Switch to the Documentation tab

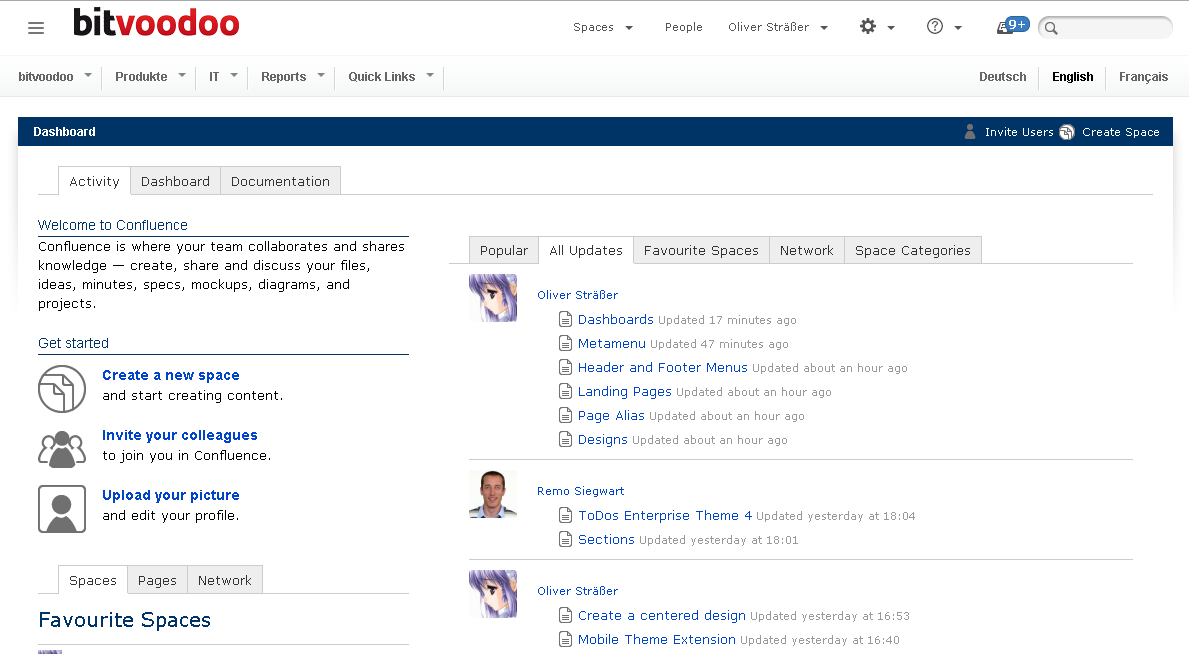click(x=280, y=181)
